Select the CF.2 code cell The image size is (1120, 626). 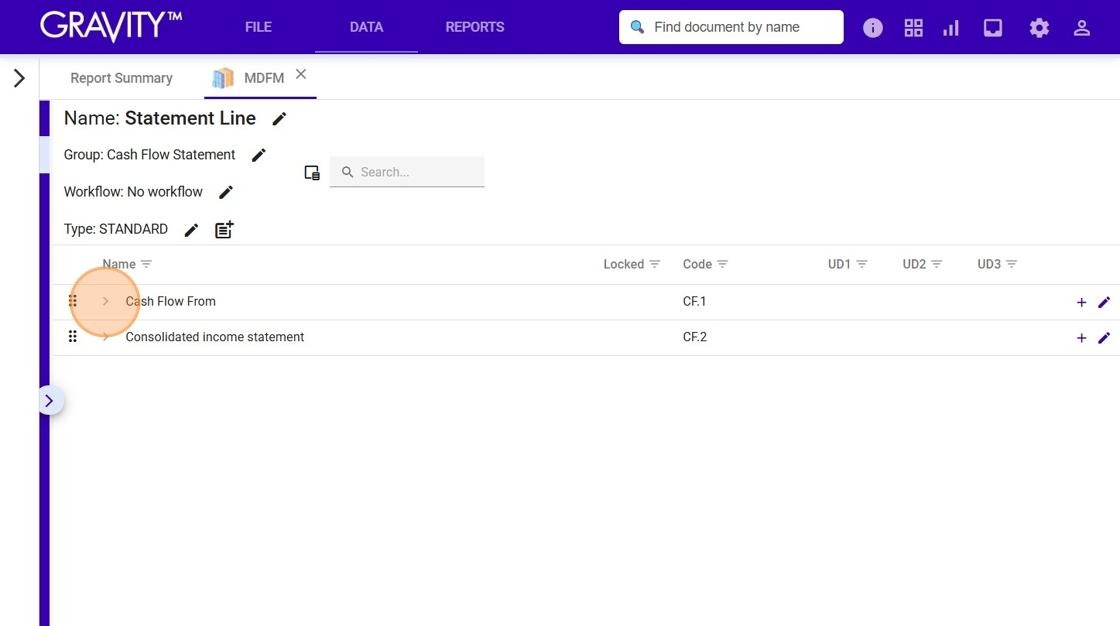coord(694,337)
